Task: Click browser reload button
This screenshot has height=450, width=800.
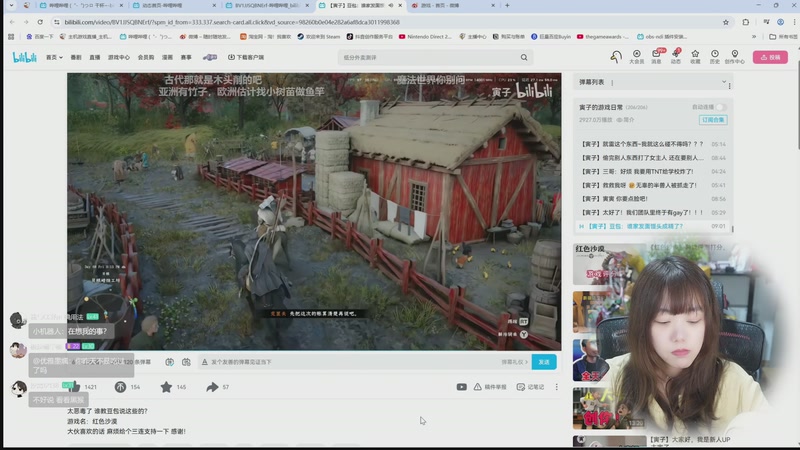Action: click(40, 22)
